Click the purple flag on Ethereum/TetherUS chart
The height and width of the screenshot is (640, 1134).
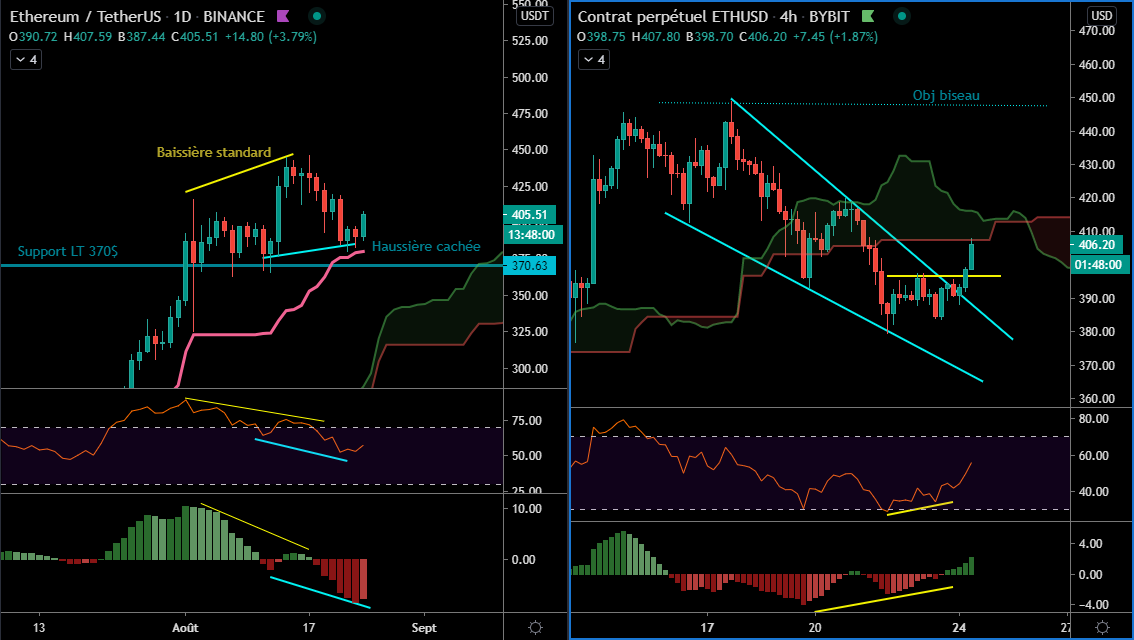(283, 17)
